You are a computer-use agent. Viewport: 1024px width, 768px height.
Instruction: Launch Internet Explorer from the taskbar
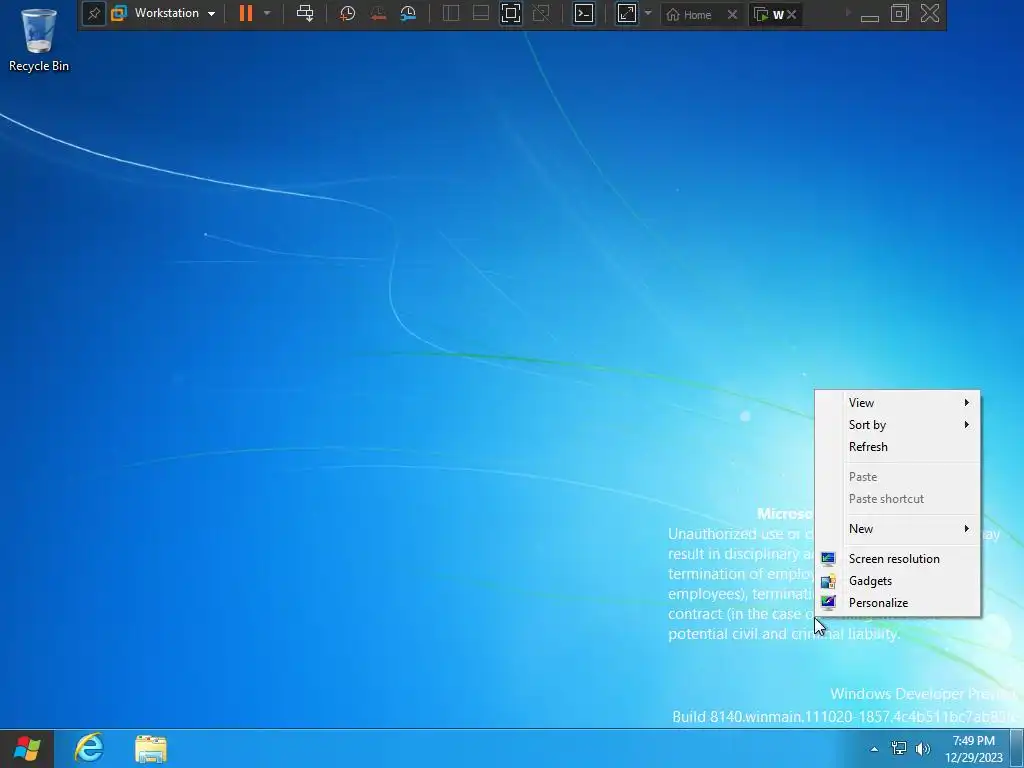click(89, 748)
